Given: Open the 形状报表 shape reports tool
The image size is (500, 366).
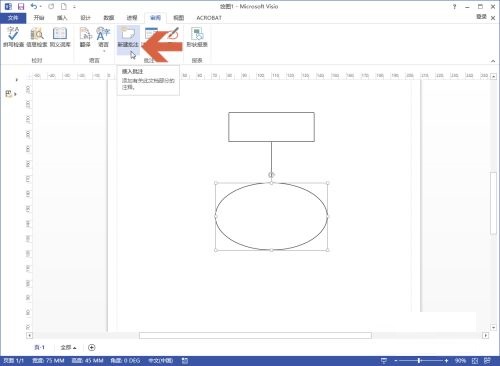Looking at the screenshot, I should tap(197, 37).
